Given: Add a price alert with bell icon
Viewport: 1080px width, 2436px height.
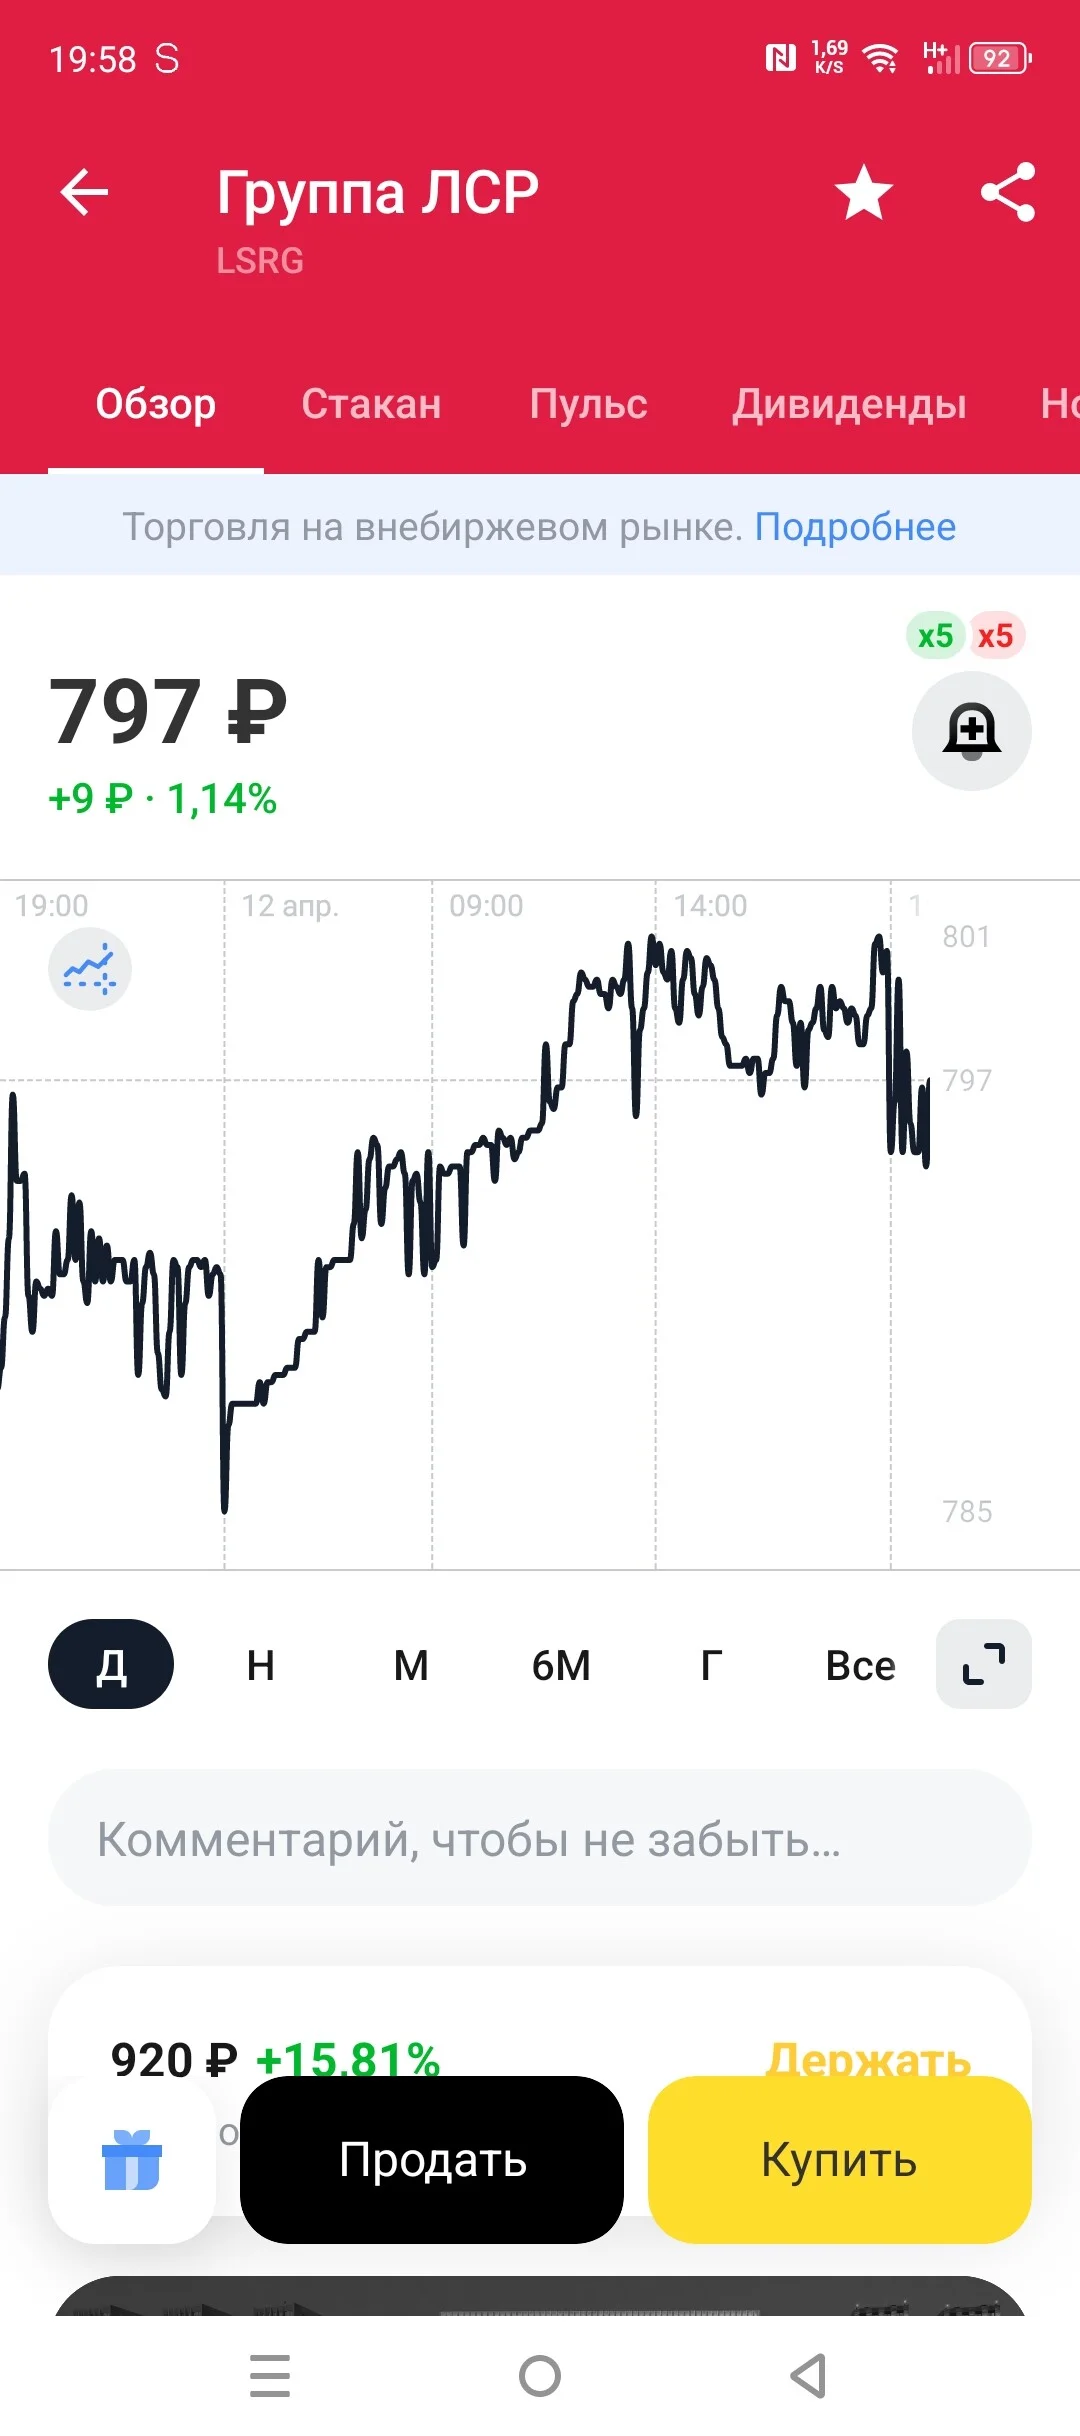Looking at the screenshot, I should pyautogui.click(x=972, y=731).
